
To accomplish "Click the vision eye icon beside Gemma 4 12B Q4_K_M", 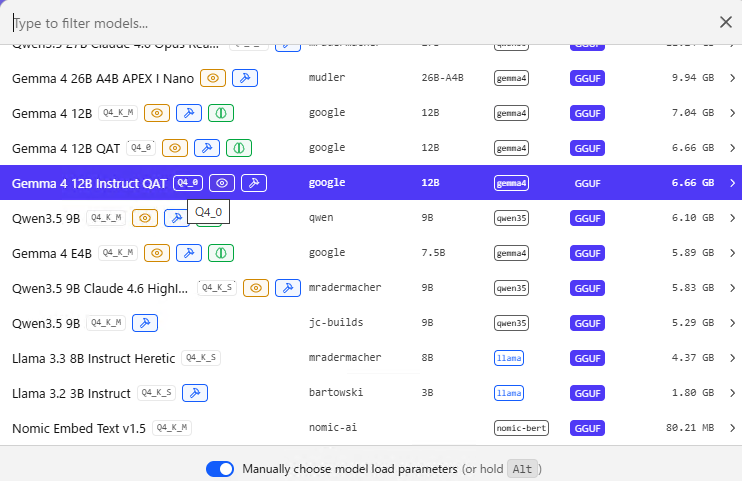I will point(157,113).
